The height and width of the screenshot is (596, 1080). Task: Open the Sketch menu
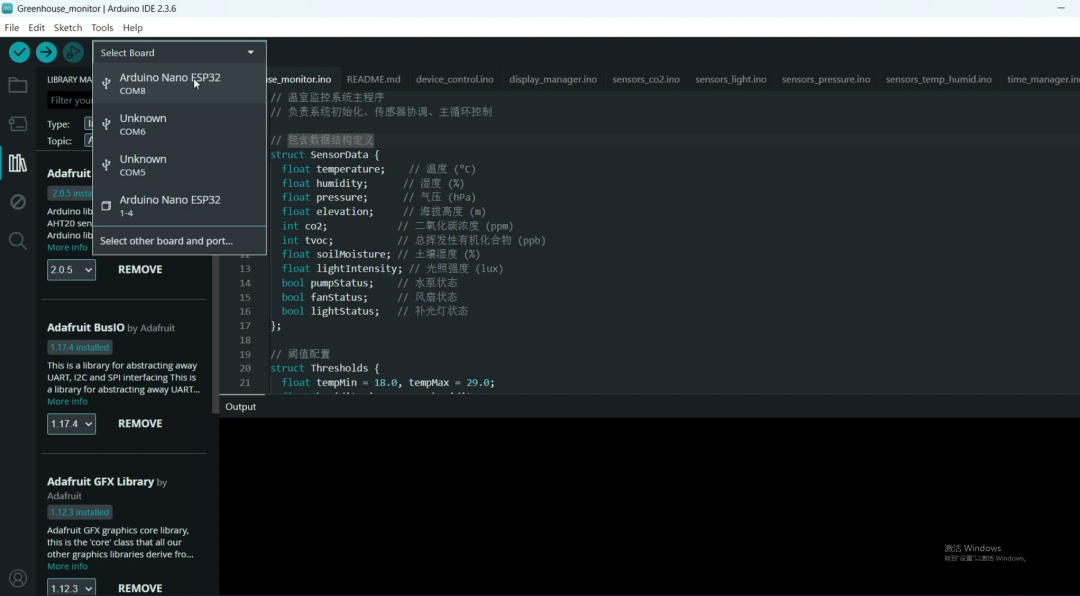[x=68, y=28]
